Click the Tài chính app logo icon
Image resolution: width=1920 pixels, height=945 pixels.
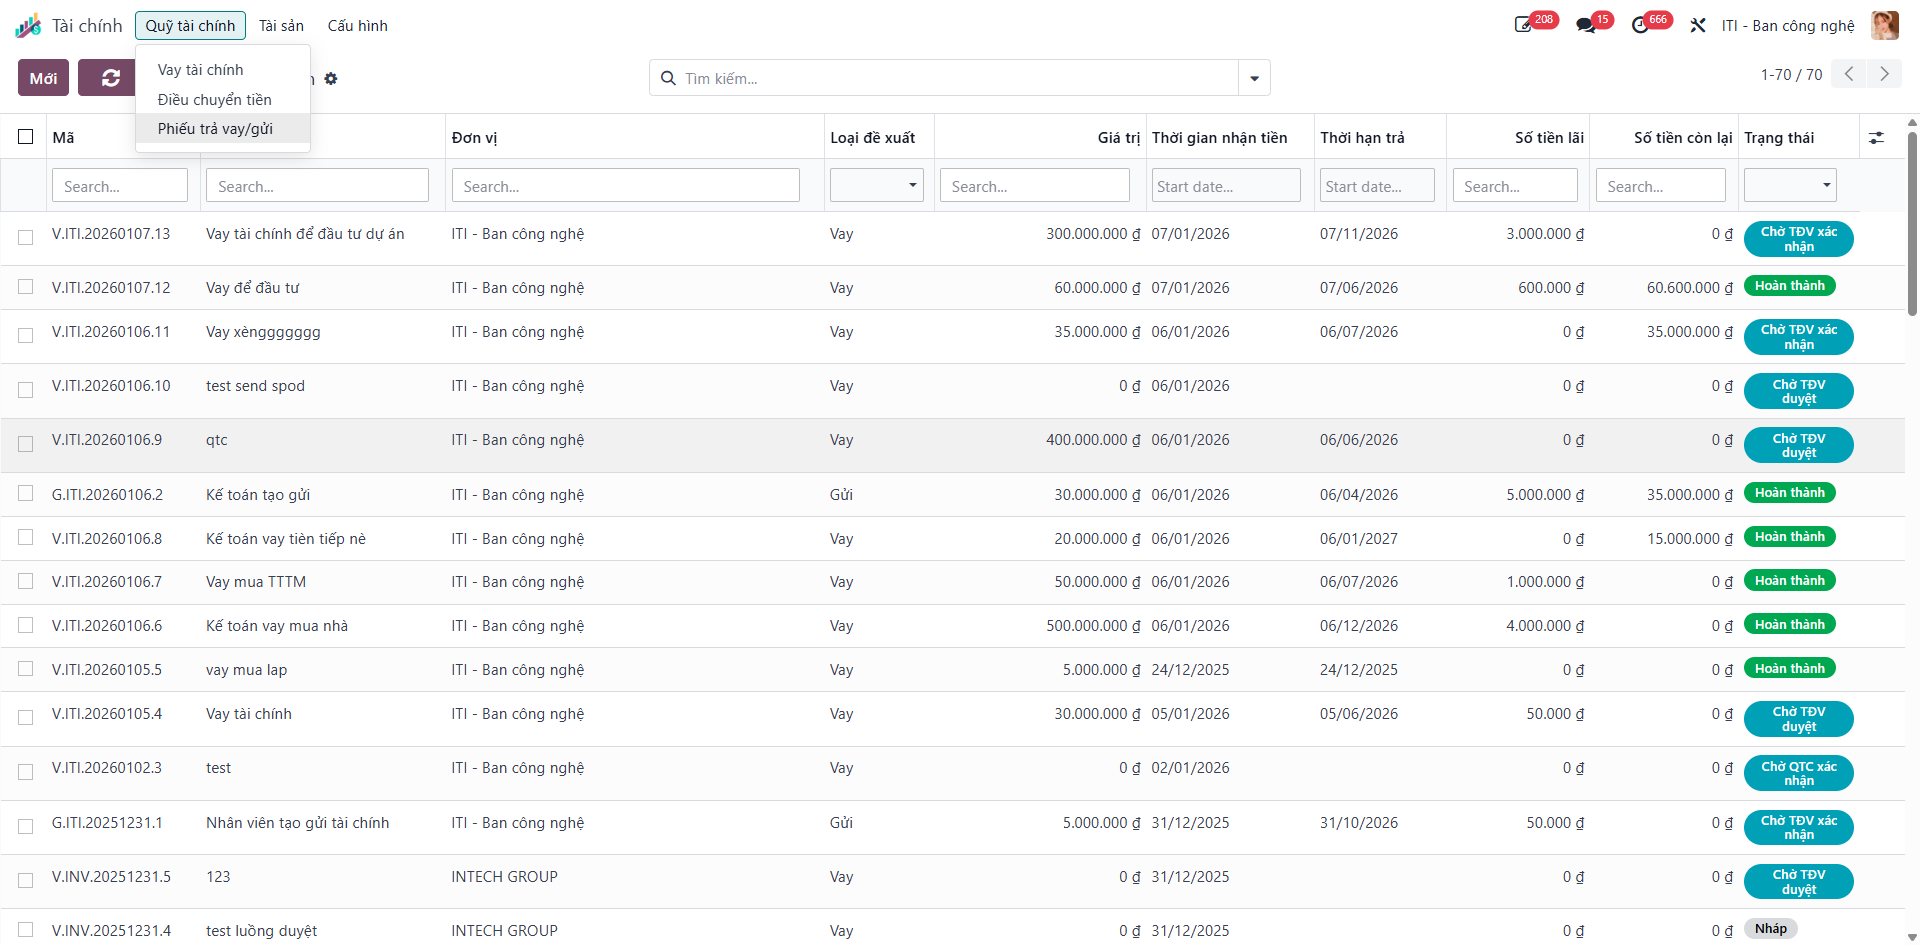pos(28,26)
